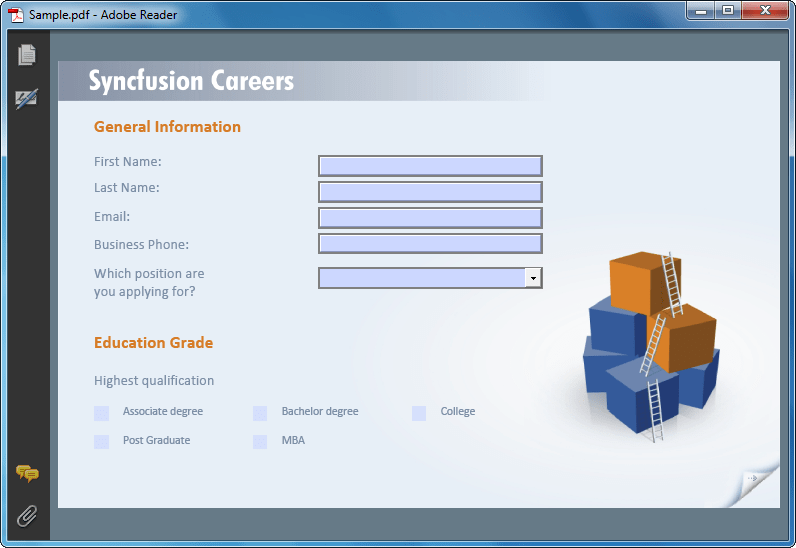The height and width of the screenshot is (548, 796).
Task: Close the Adobe Reader window
Action: (765, 11)
